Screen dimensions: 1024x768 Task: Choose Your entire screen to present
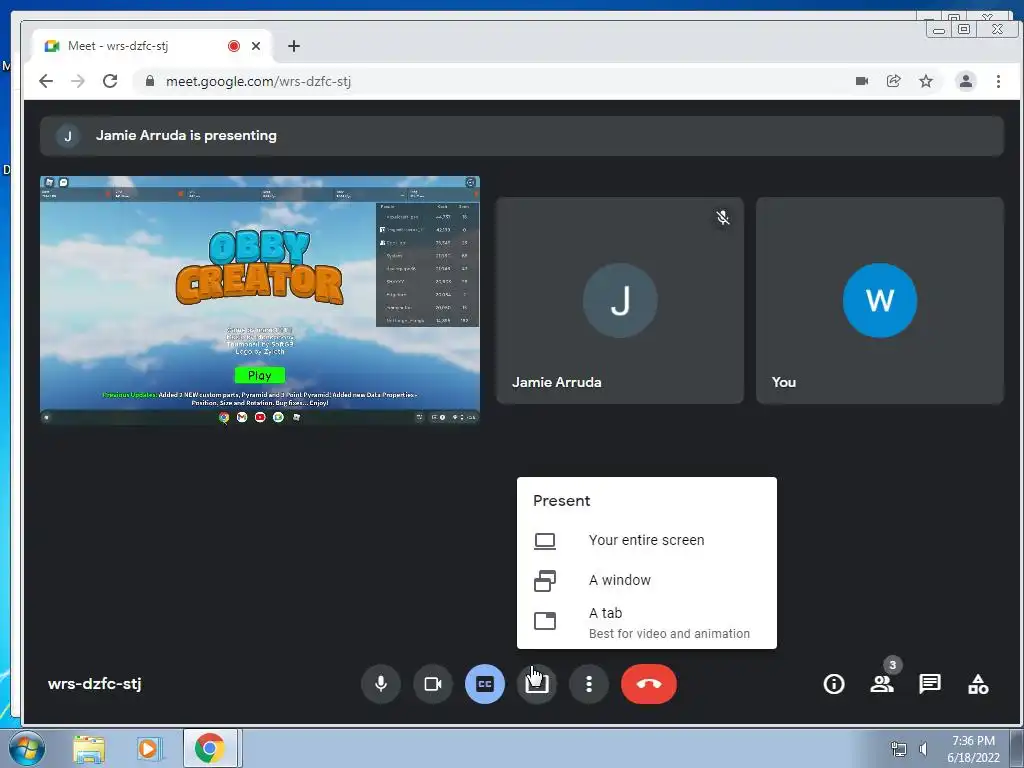click(647, 540)
